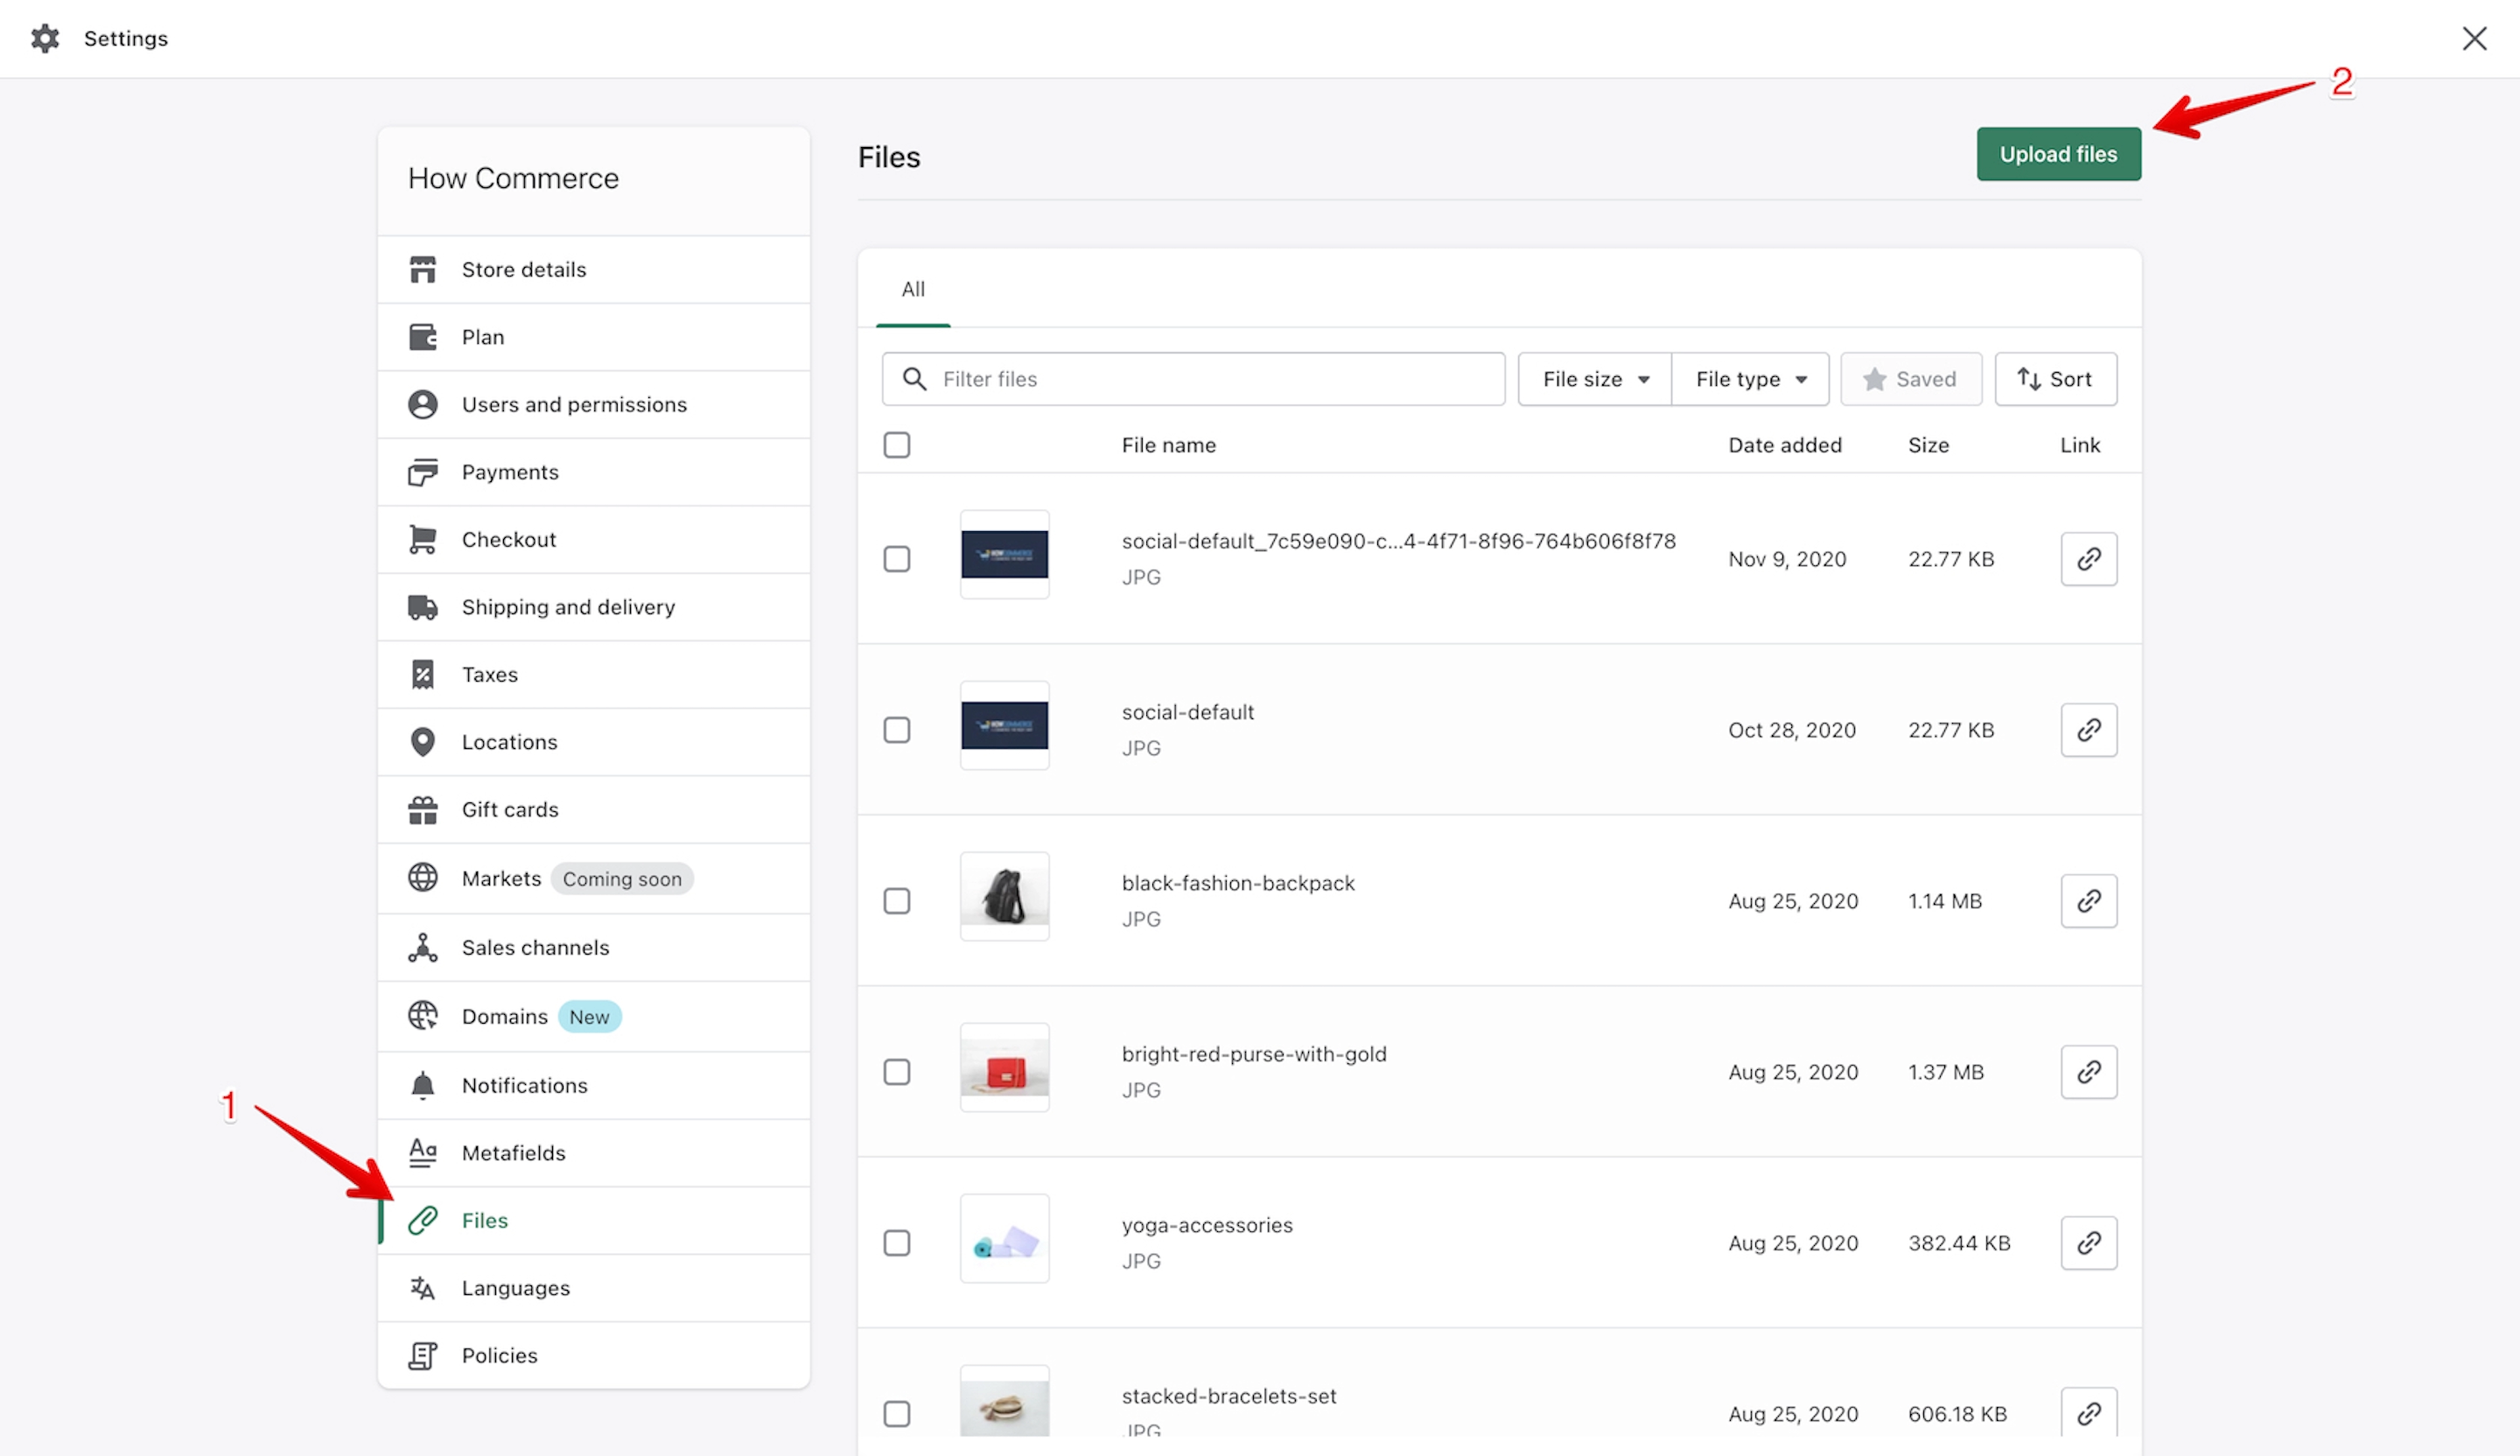2520x1456 pixels.
Task: Copy link for social-default_7c59e090 file
Action: [x=2089, y=559]
